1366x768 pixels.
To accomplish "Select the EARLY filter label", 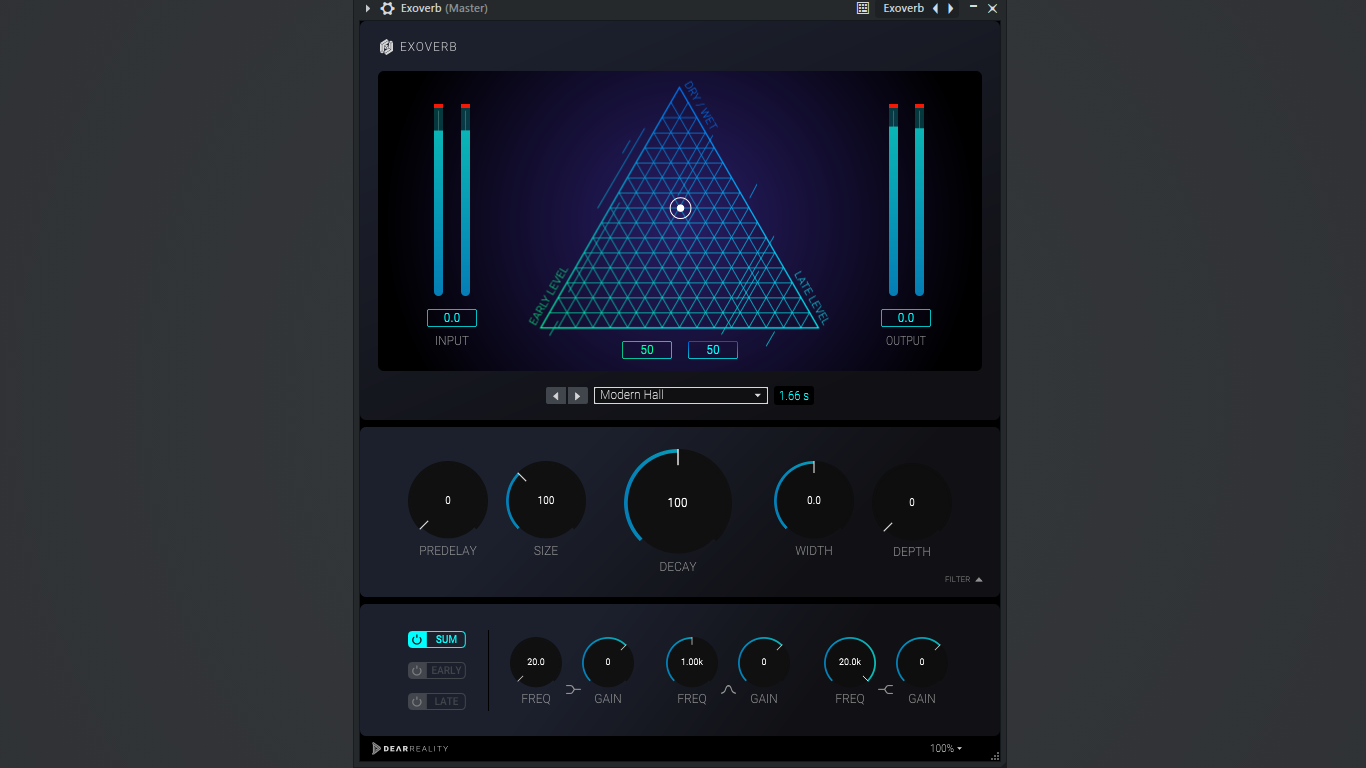I will point(447,671).
